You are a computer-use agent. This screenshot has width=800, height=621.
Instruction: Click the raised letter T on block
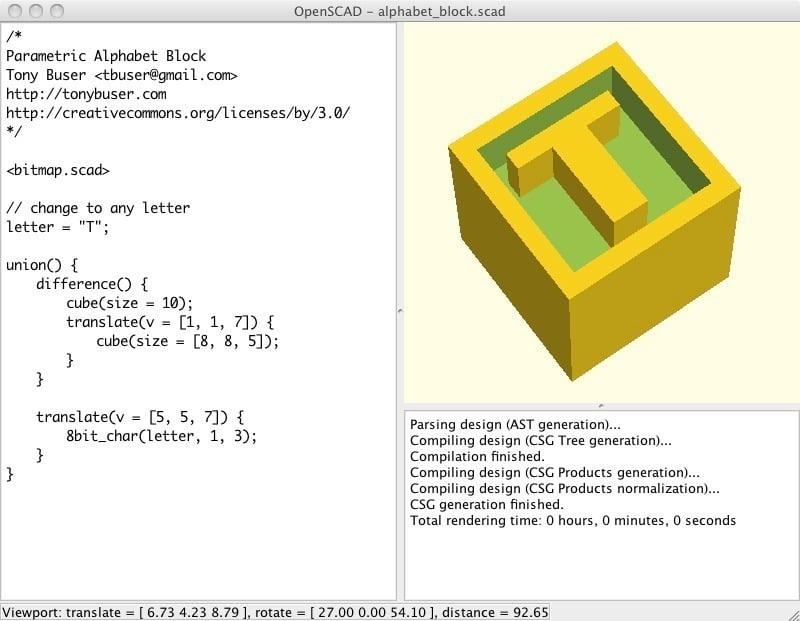[579, 168]
